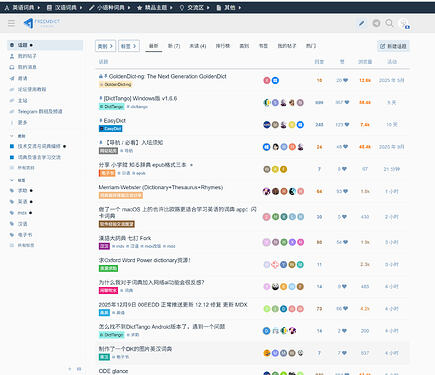Sort by the 活动 column header
The image size is (435, 375).
coord(392,62)
